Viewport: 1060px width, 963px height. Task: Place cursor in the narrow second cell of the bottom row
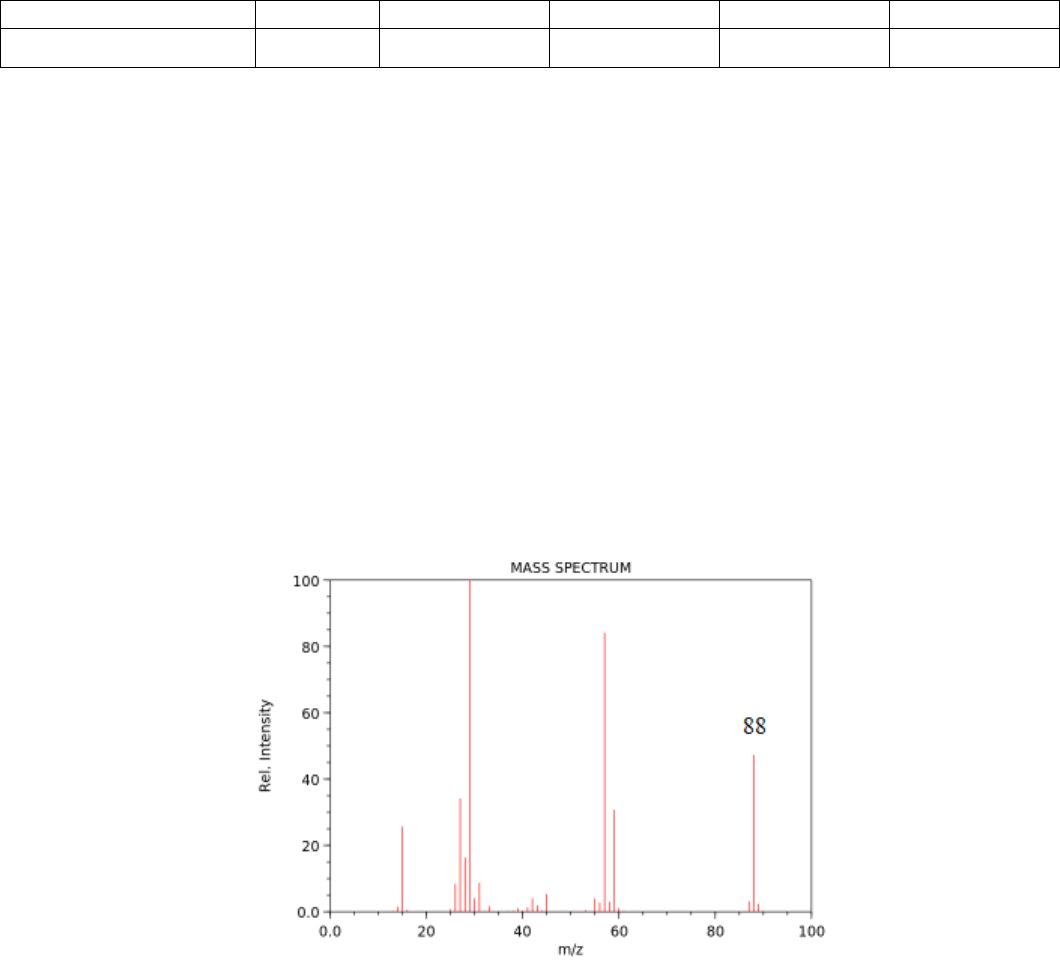click(x=317, y=47)
